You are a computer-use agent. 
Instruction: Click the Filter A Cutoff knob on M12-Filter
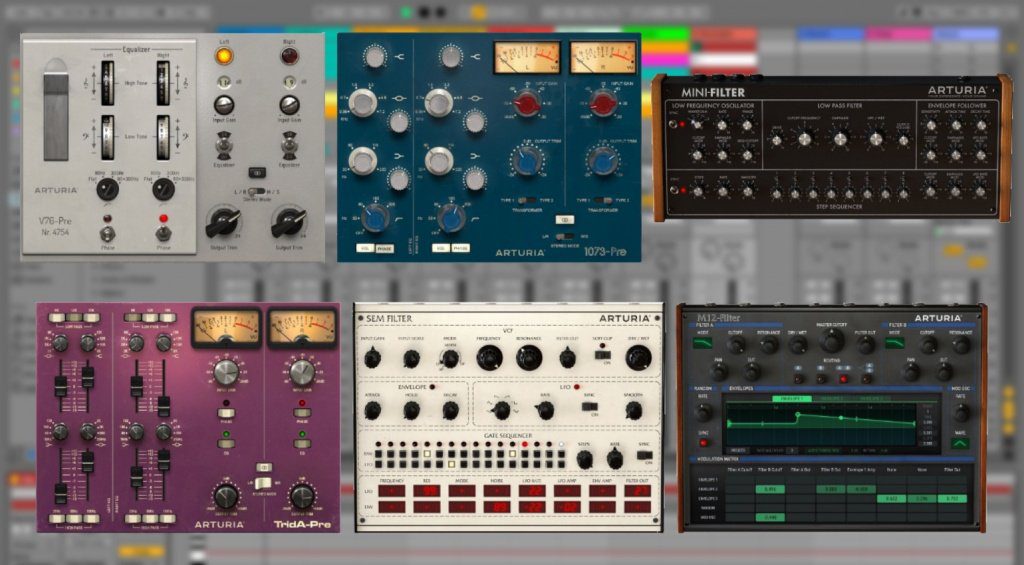(736, 345)
